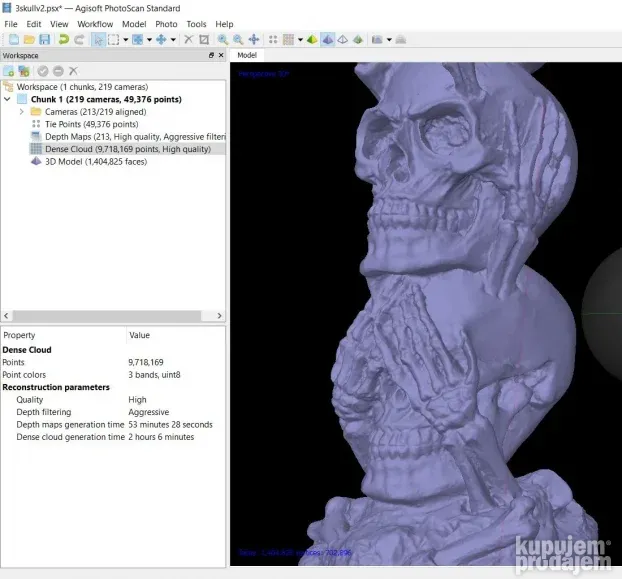Select 3D Model (1,404,825 faces) item
Screen dimensions: 622x579
(x=96, y=161)
